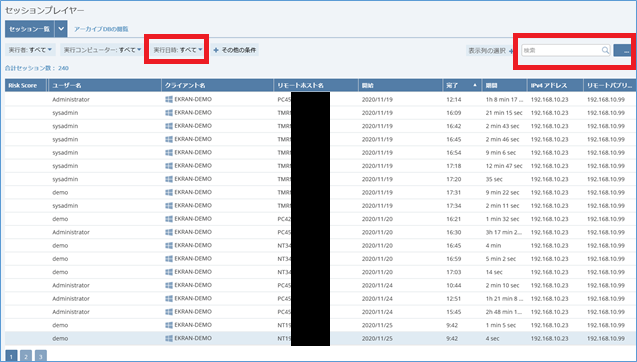Click completion time 17:20
The image size is (637, 362).
[x=453, y=179]
